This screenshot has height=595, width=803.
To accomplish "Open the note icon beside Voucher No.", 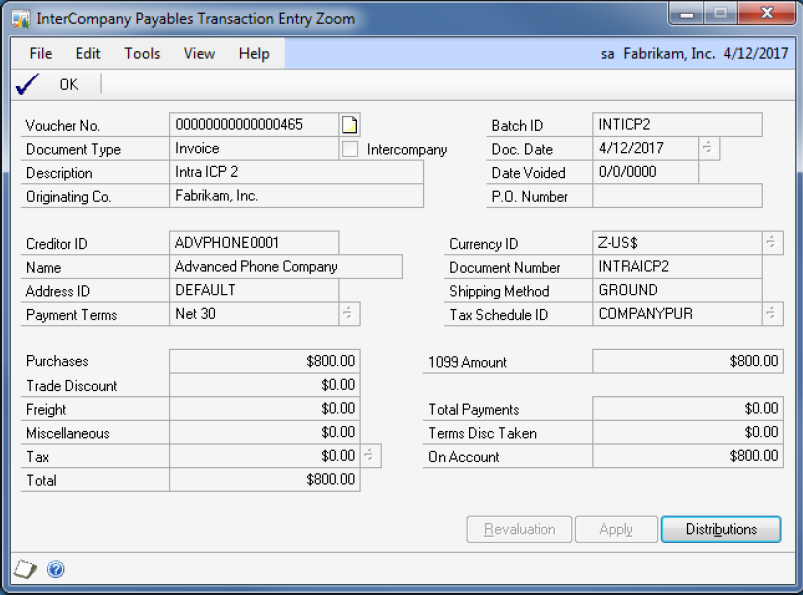I will 349,125.
